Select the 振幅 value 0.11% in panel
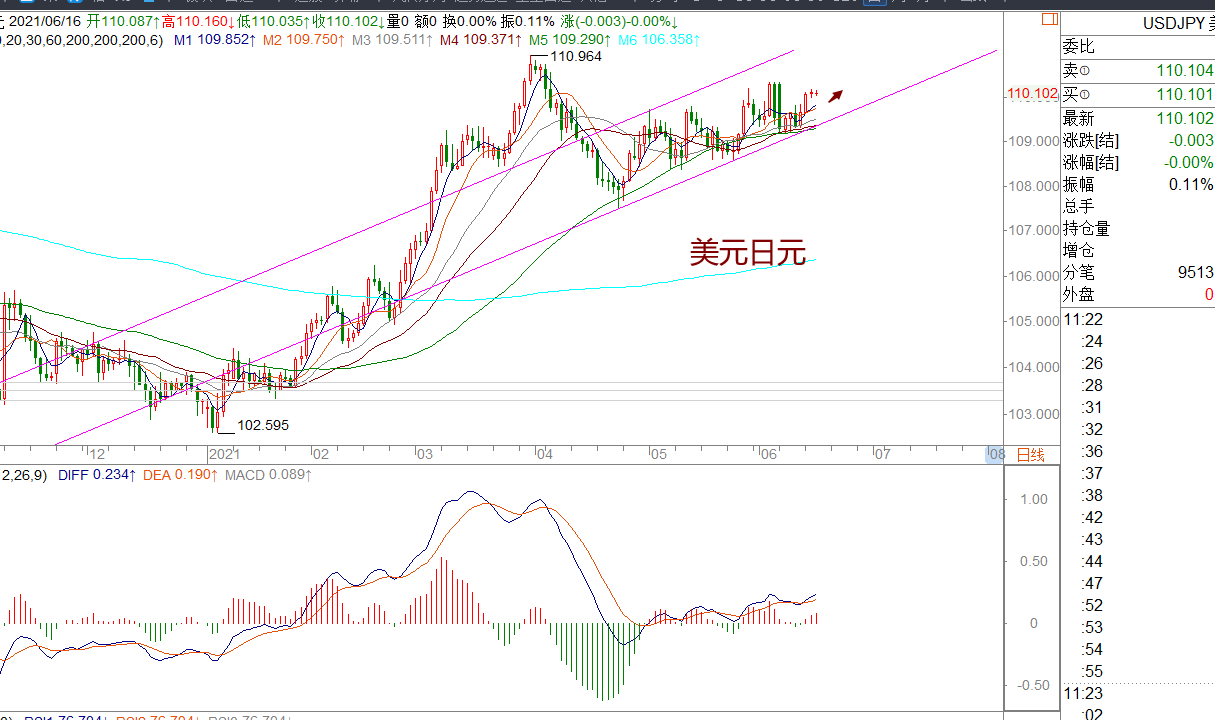 pos(1190,184)
